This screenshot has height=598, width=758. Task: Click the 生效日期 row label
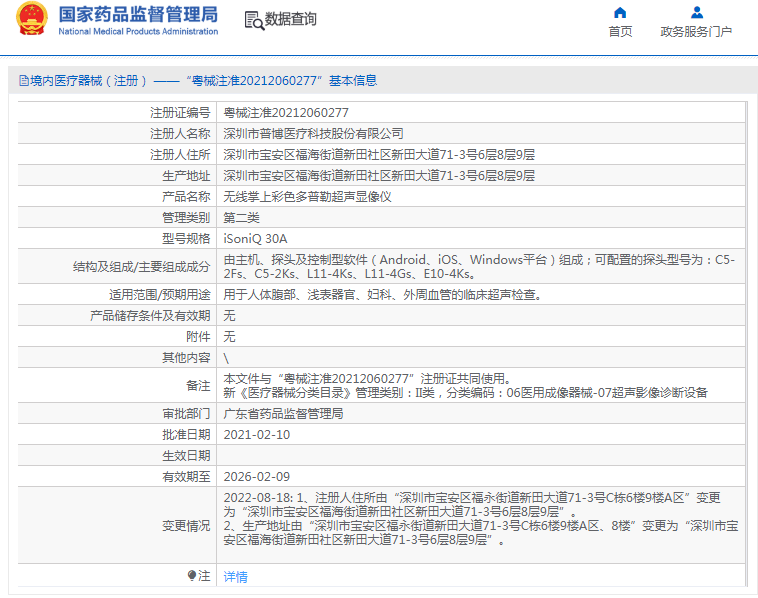(x=186, y=455)
